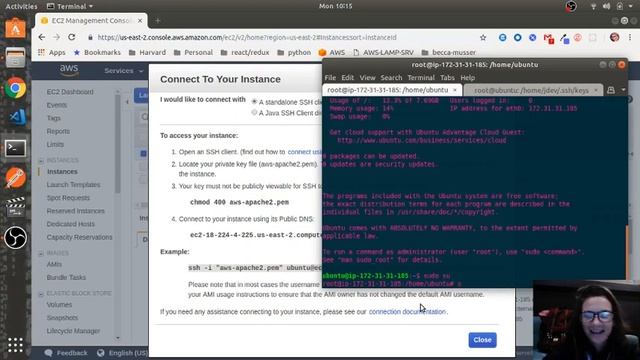The height and width of the screenshot is (360, 640).
Task: Open the Files manager dock icon
Action: pos(15,58)
